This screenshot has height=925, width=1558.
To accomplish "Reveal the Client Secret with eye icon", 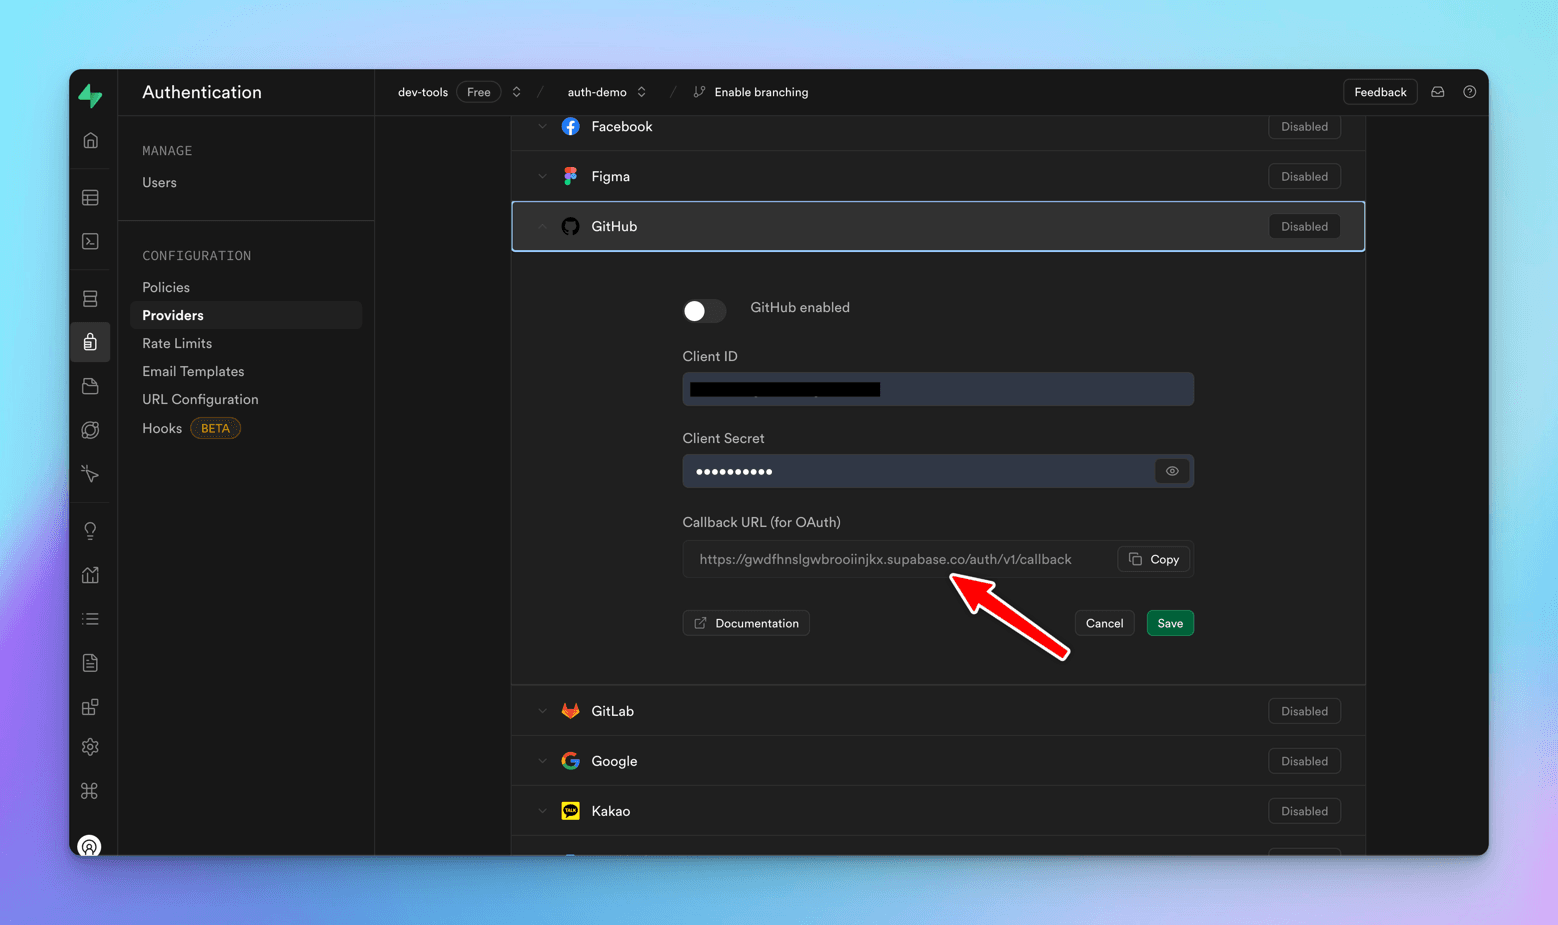I will pyautogui.click(x=1172, y=471).
